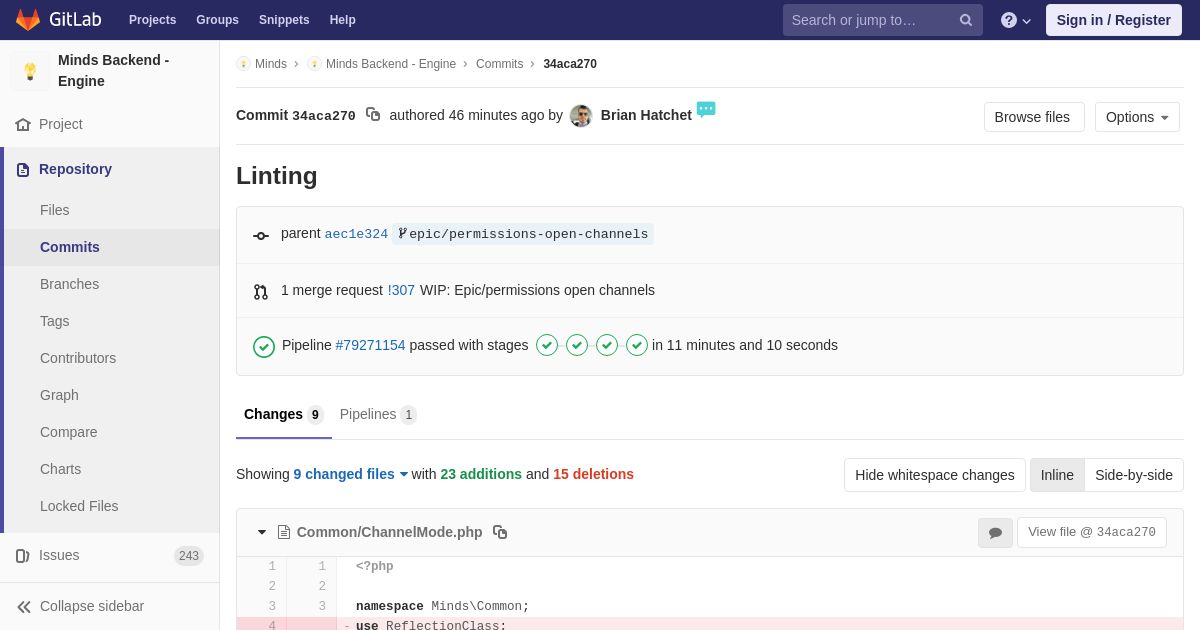Open parent commit aec1e324 link
1200x630 pixels.
(356, 234)
